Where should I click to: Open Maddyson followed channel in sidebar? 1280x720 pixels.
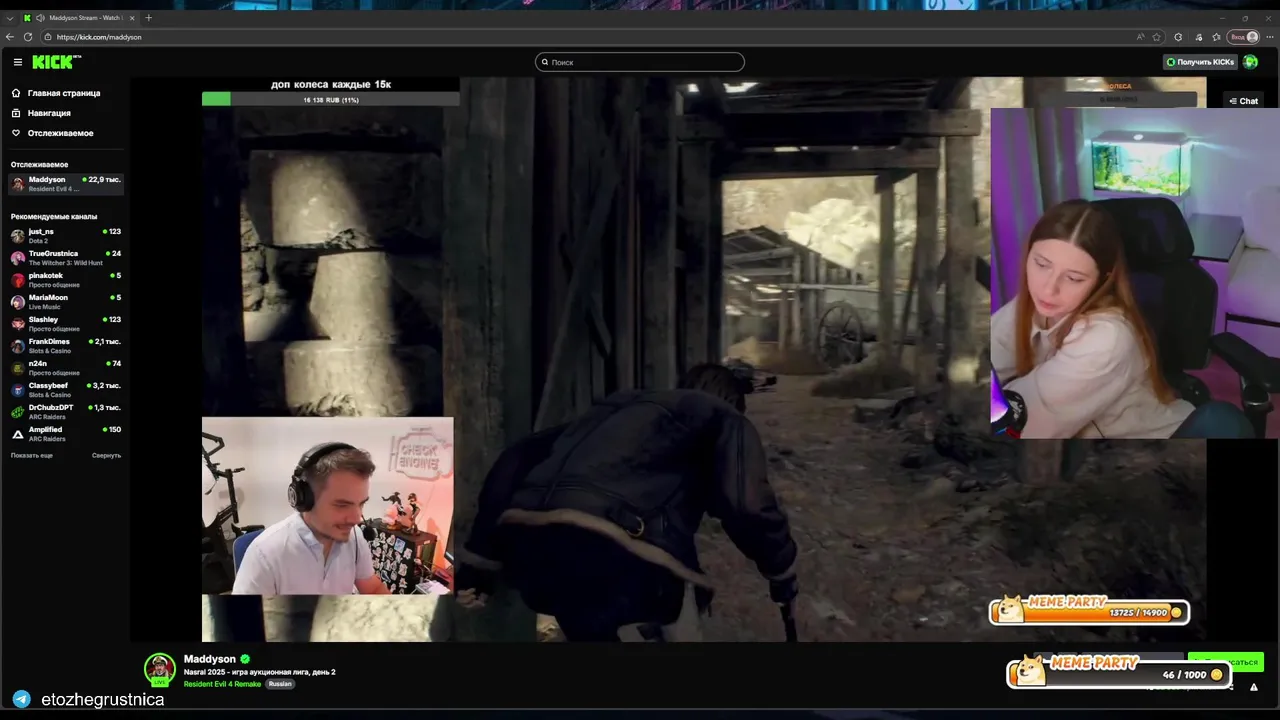point(65,184)
